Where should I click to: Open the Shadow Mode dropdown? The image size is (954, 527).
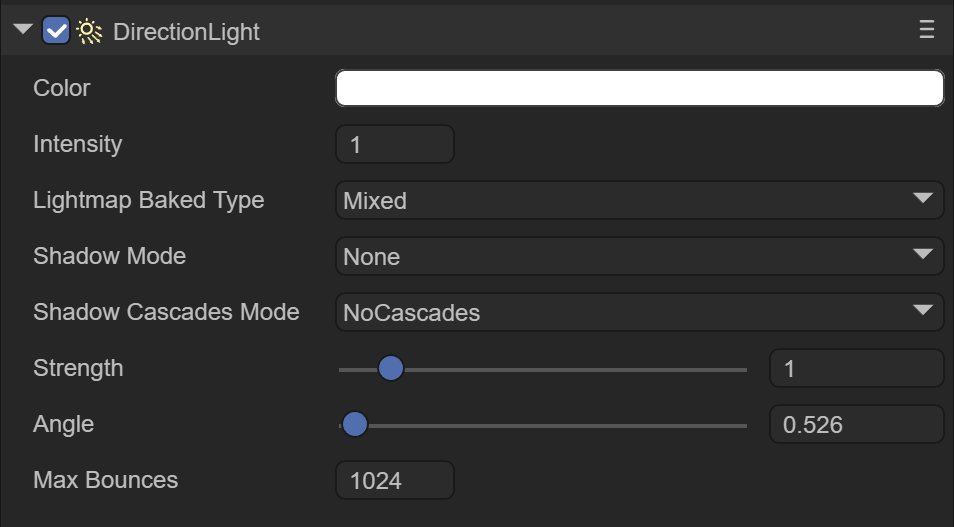(639, 256)
